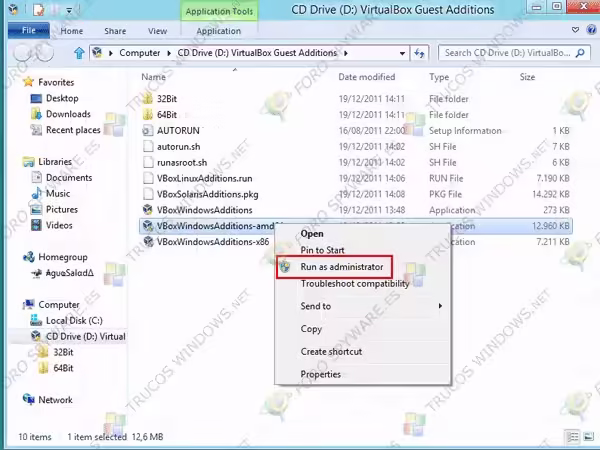Sort by the Size column header
The width and height of the screenshot is (600, 450).
[x=527, y=77]
